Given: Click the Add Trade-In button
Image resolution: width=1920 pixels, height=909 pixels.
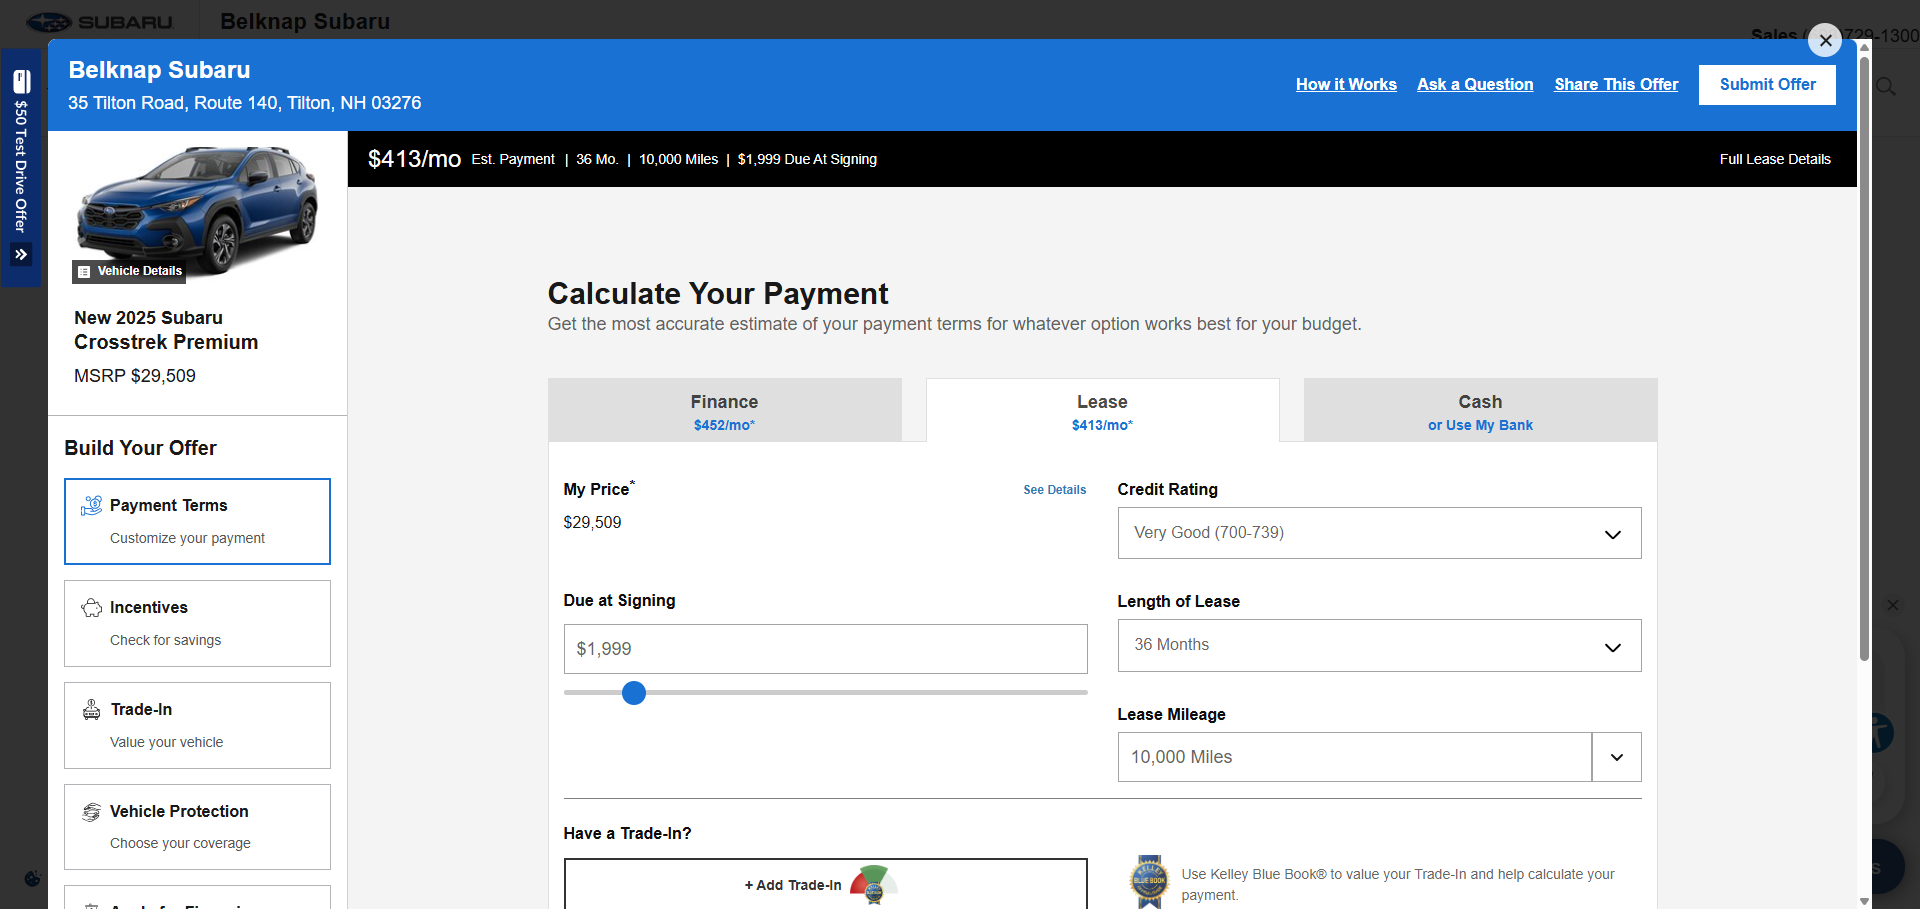Looking at the screenshot, I should point(825,884).
